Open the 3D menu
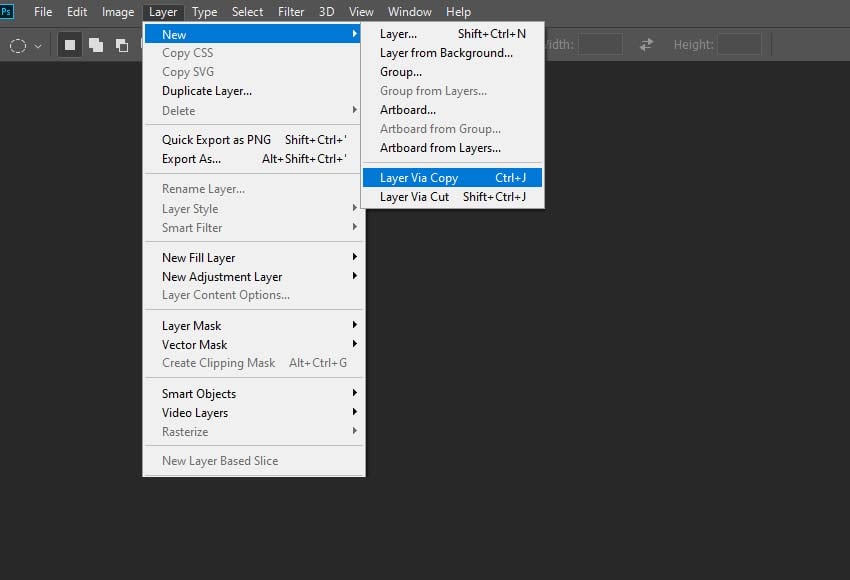Viewport: 850px width, 580px height. [326, 11]
